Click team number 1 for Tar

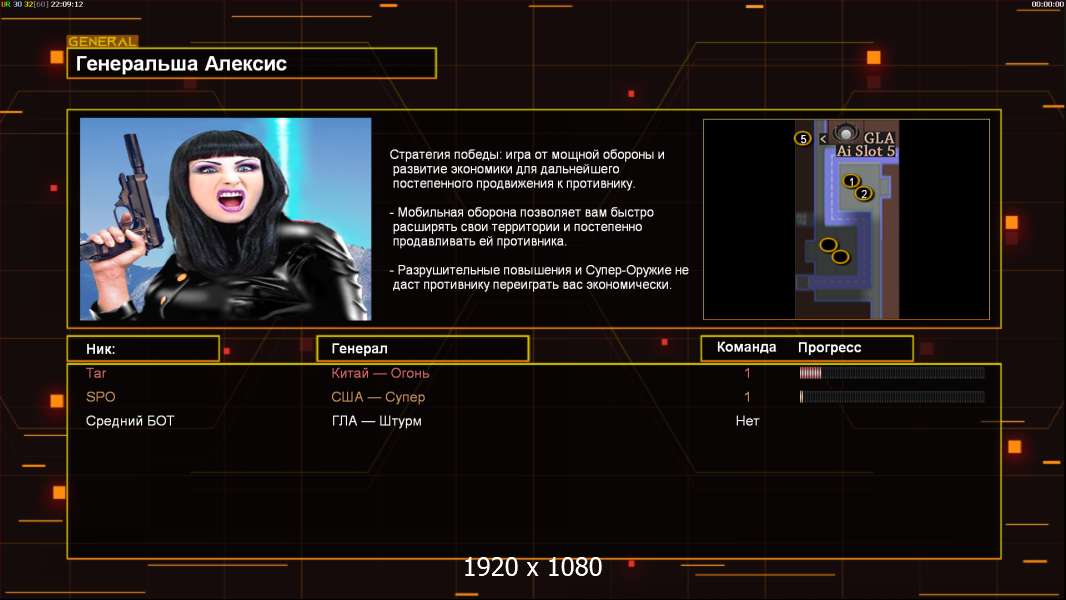click(747, 373)
